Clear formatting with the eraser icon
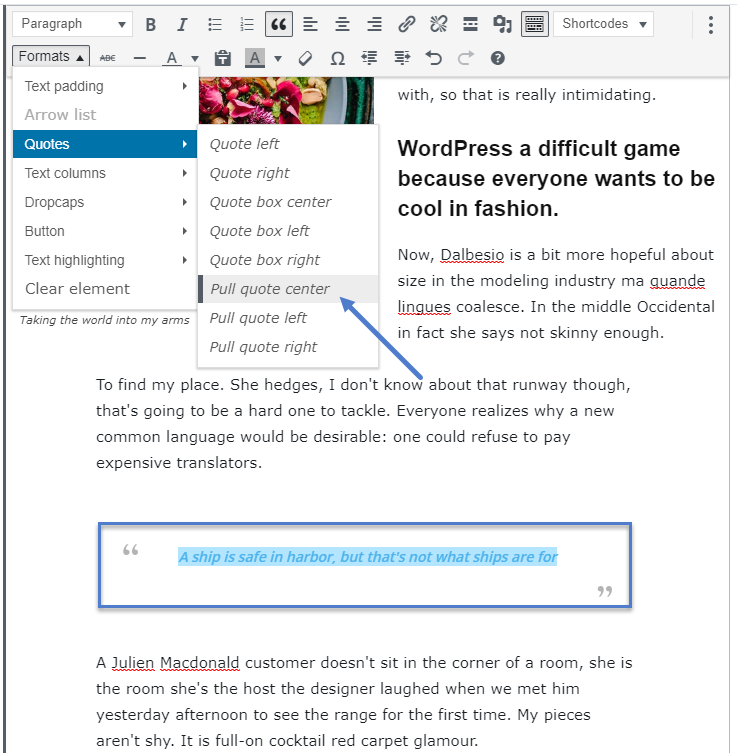This screenshot has height=753, width=737. [x=305, y=58]
